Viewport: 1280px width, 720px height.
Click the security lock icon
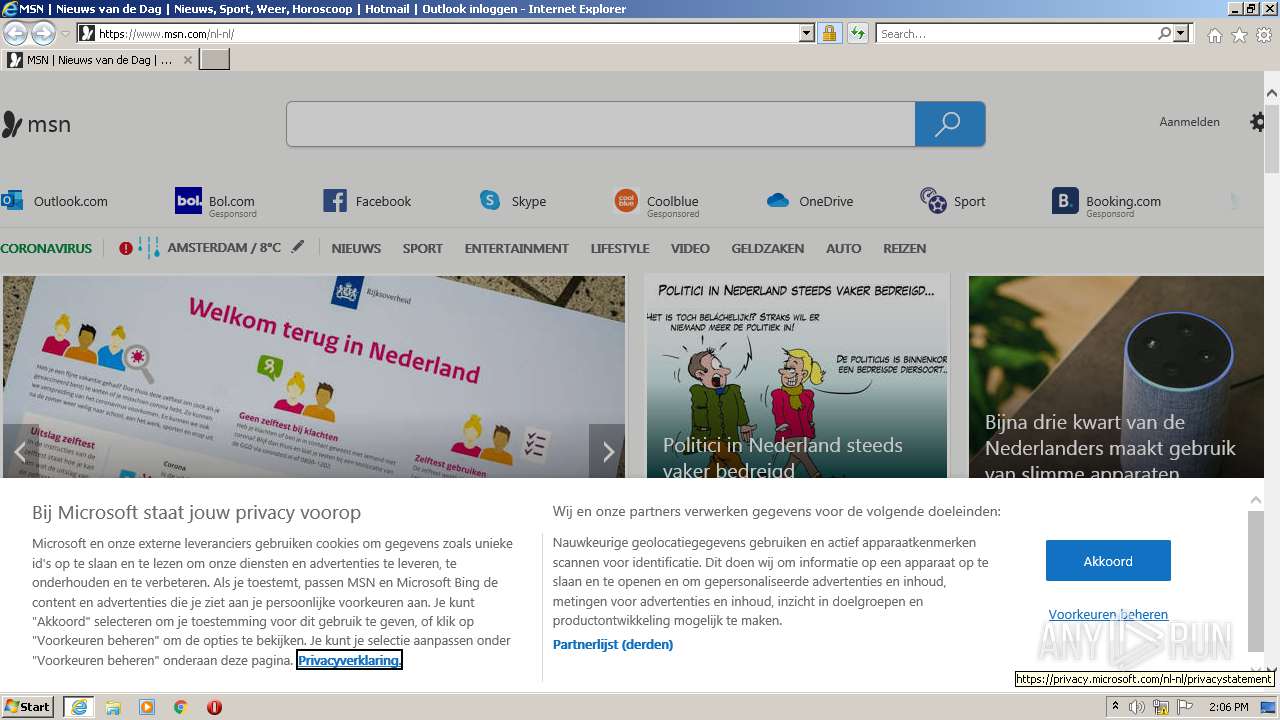click(x=829, y=33)
